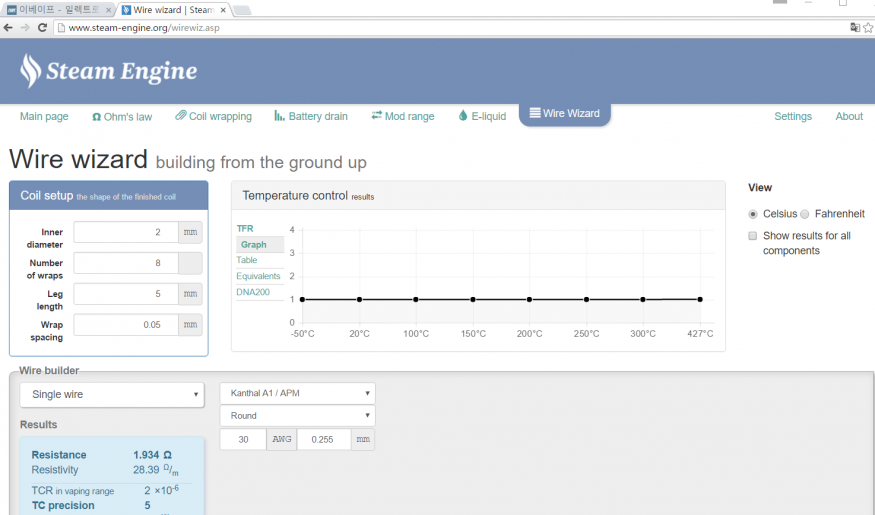This screenshot has width=875, height=515.
Task: Open the Round wire shape dropdown
Action: (x=297, y=415)
